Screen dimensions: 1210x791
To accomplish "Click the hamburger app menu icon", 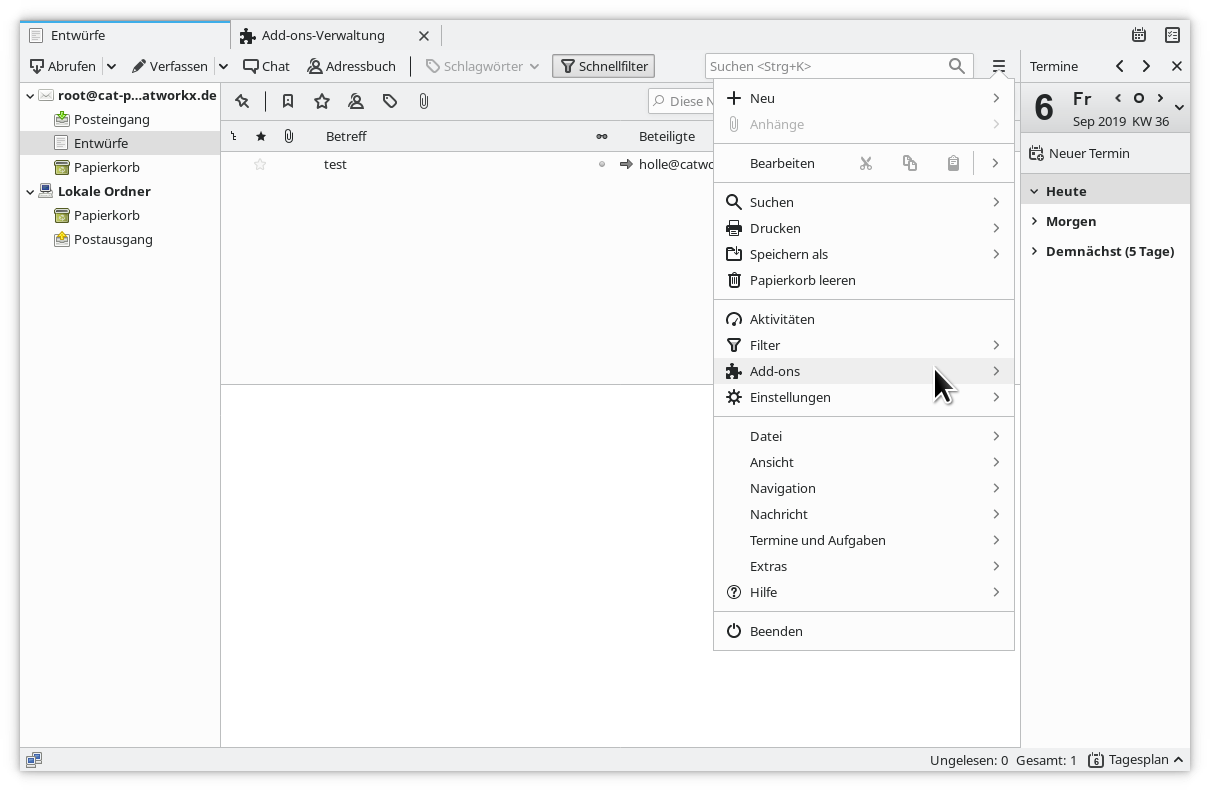I will [x=998, y=66].
